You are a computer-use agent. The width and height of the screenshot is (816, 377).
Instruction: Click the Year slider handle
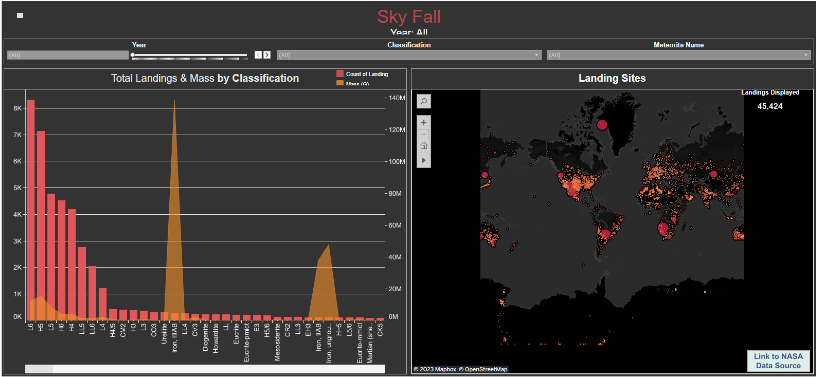pos(133,54)
